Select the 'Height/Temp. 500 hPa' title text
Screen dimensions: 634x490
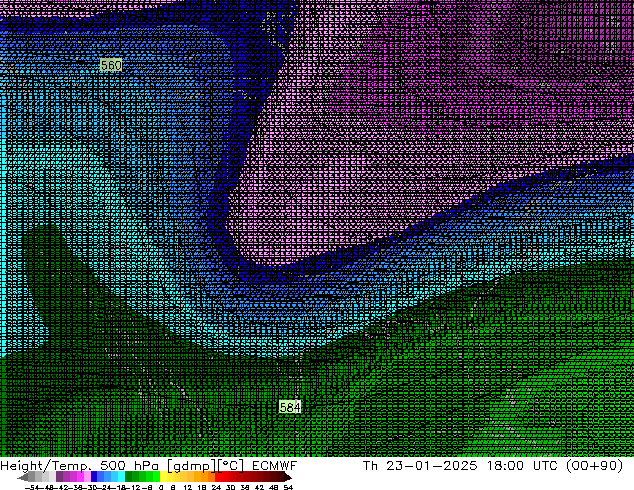(79, 466)
